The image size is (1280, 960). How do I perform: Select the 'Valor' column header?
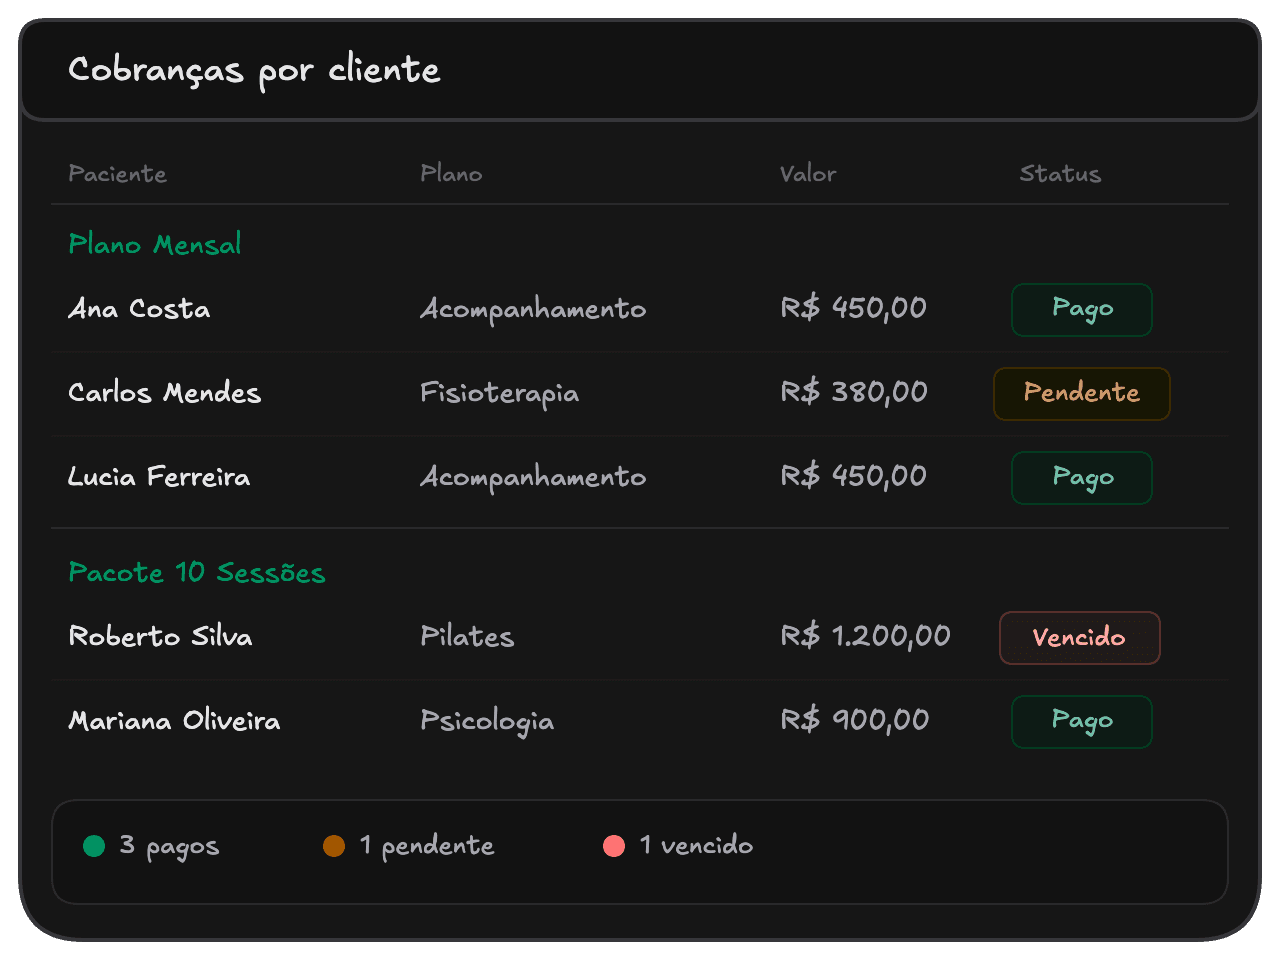(808, 173)
